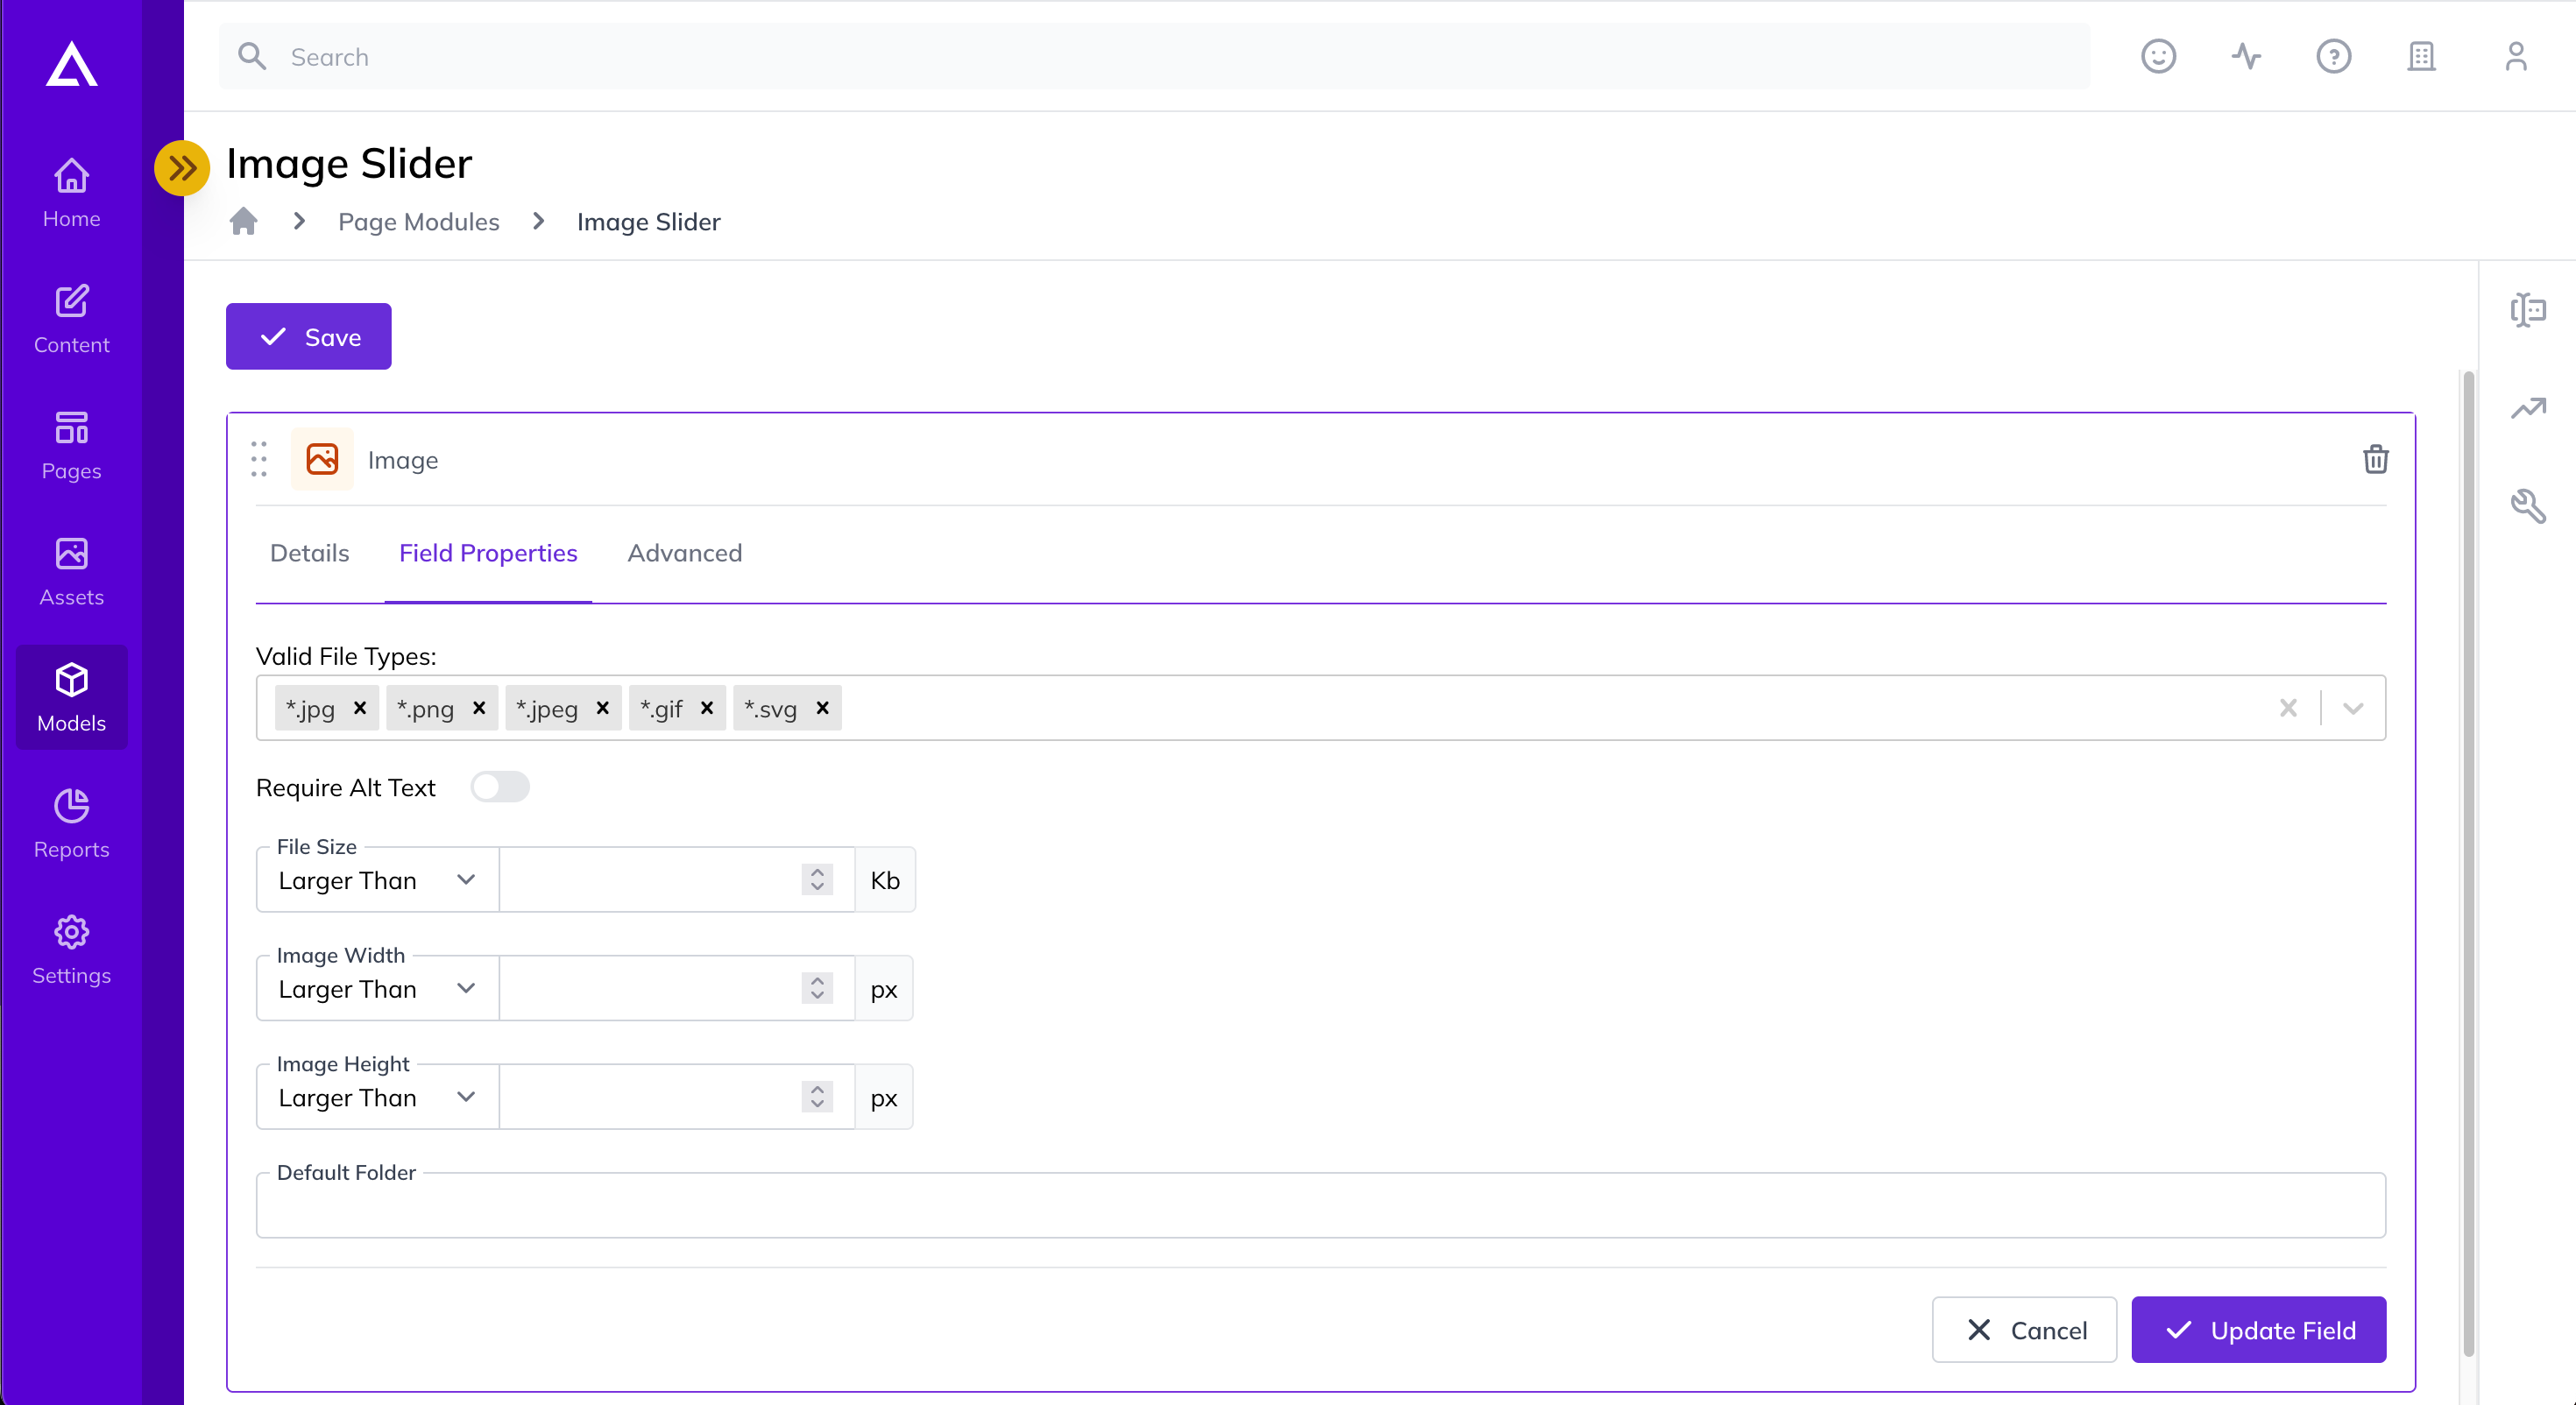Open Image Width comparison dropdown

pyautogui.click(x=377, y=989)
